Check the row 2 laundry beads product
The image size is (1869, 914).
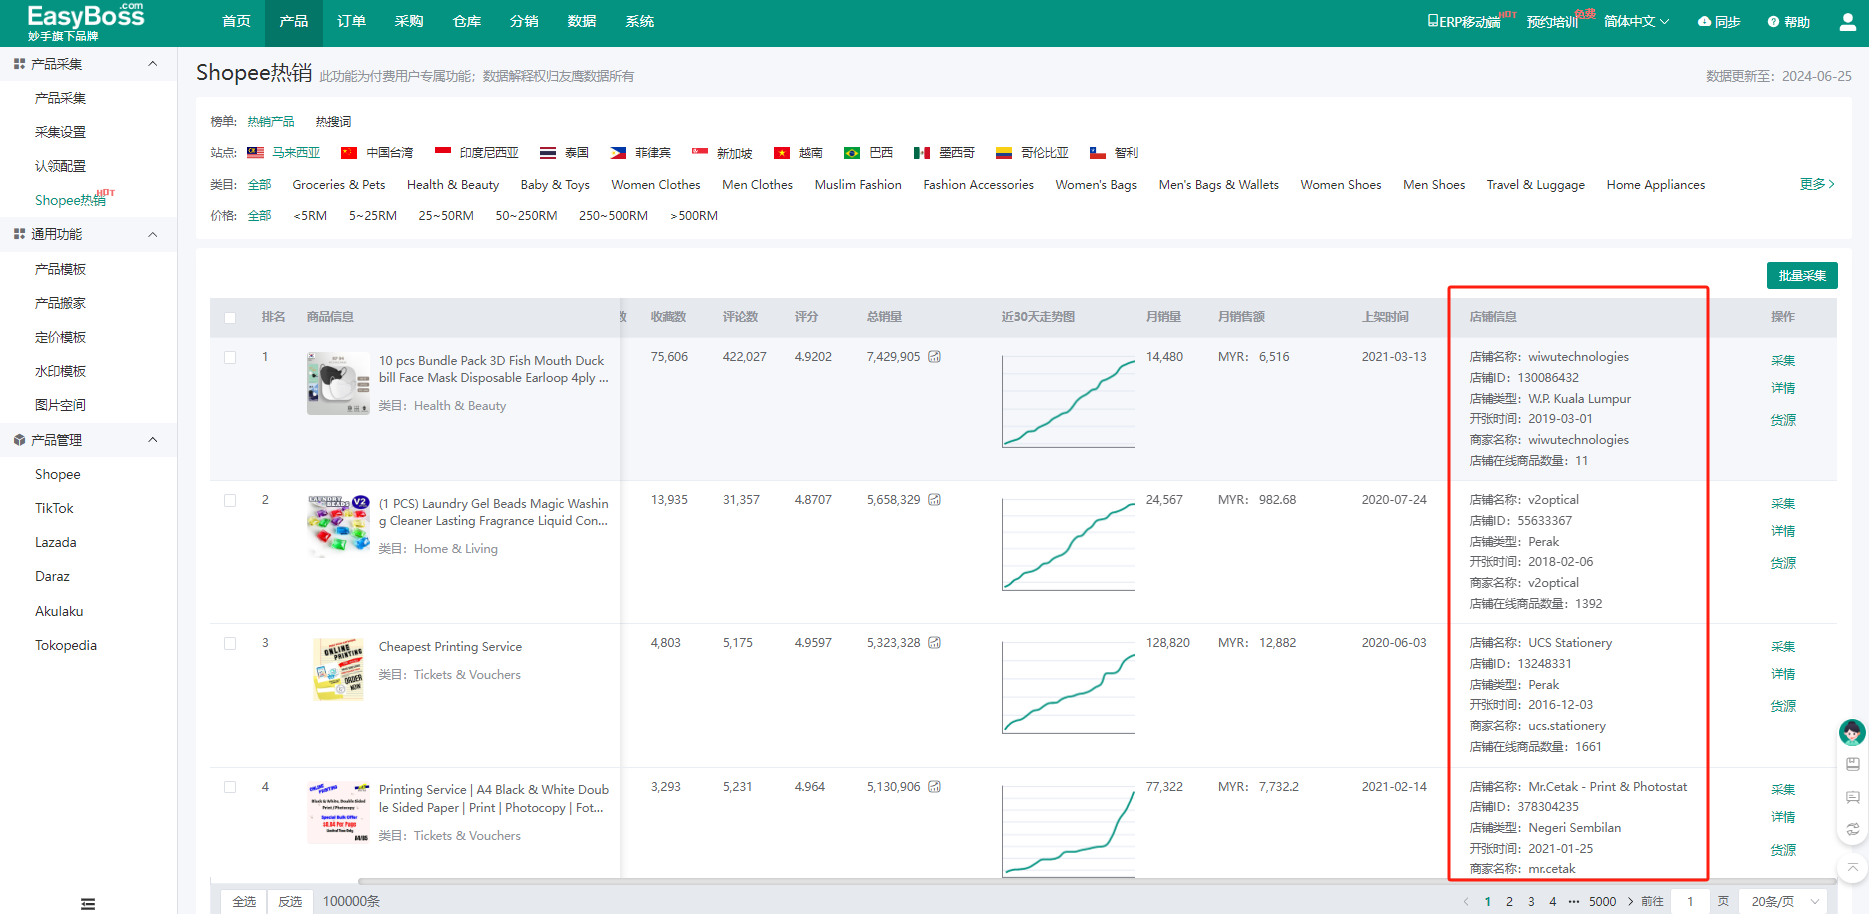230,500
